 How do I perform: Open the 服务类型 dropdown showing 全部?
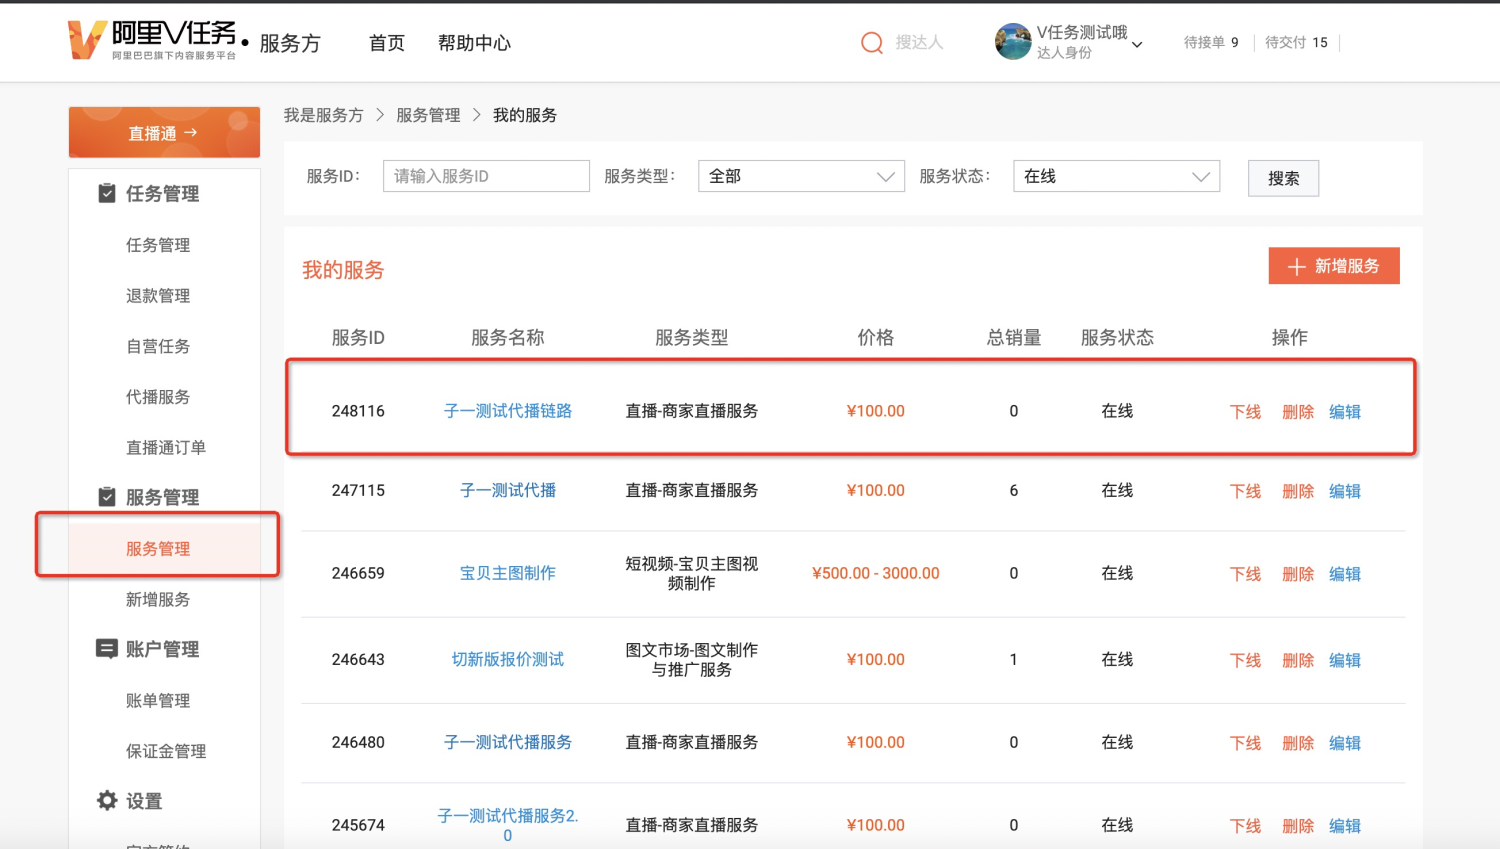(801, 176)
